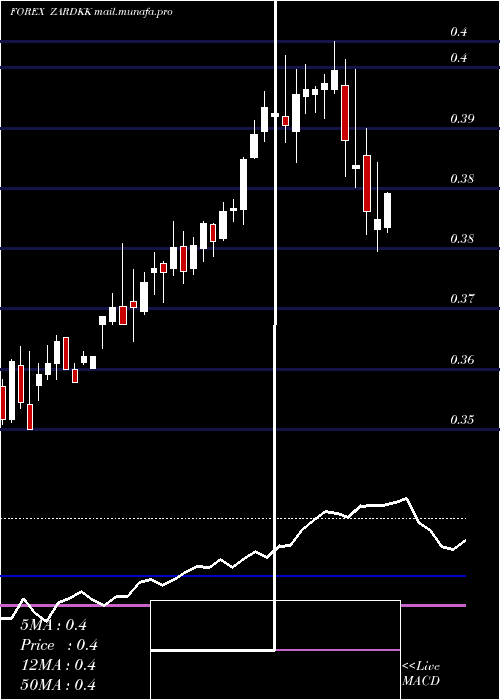Click the 0.39 price axis label

(462, 119)
